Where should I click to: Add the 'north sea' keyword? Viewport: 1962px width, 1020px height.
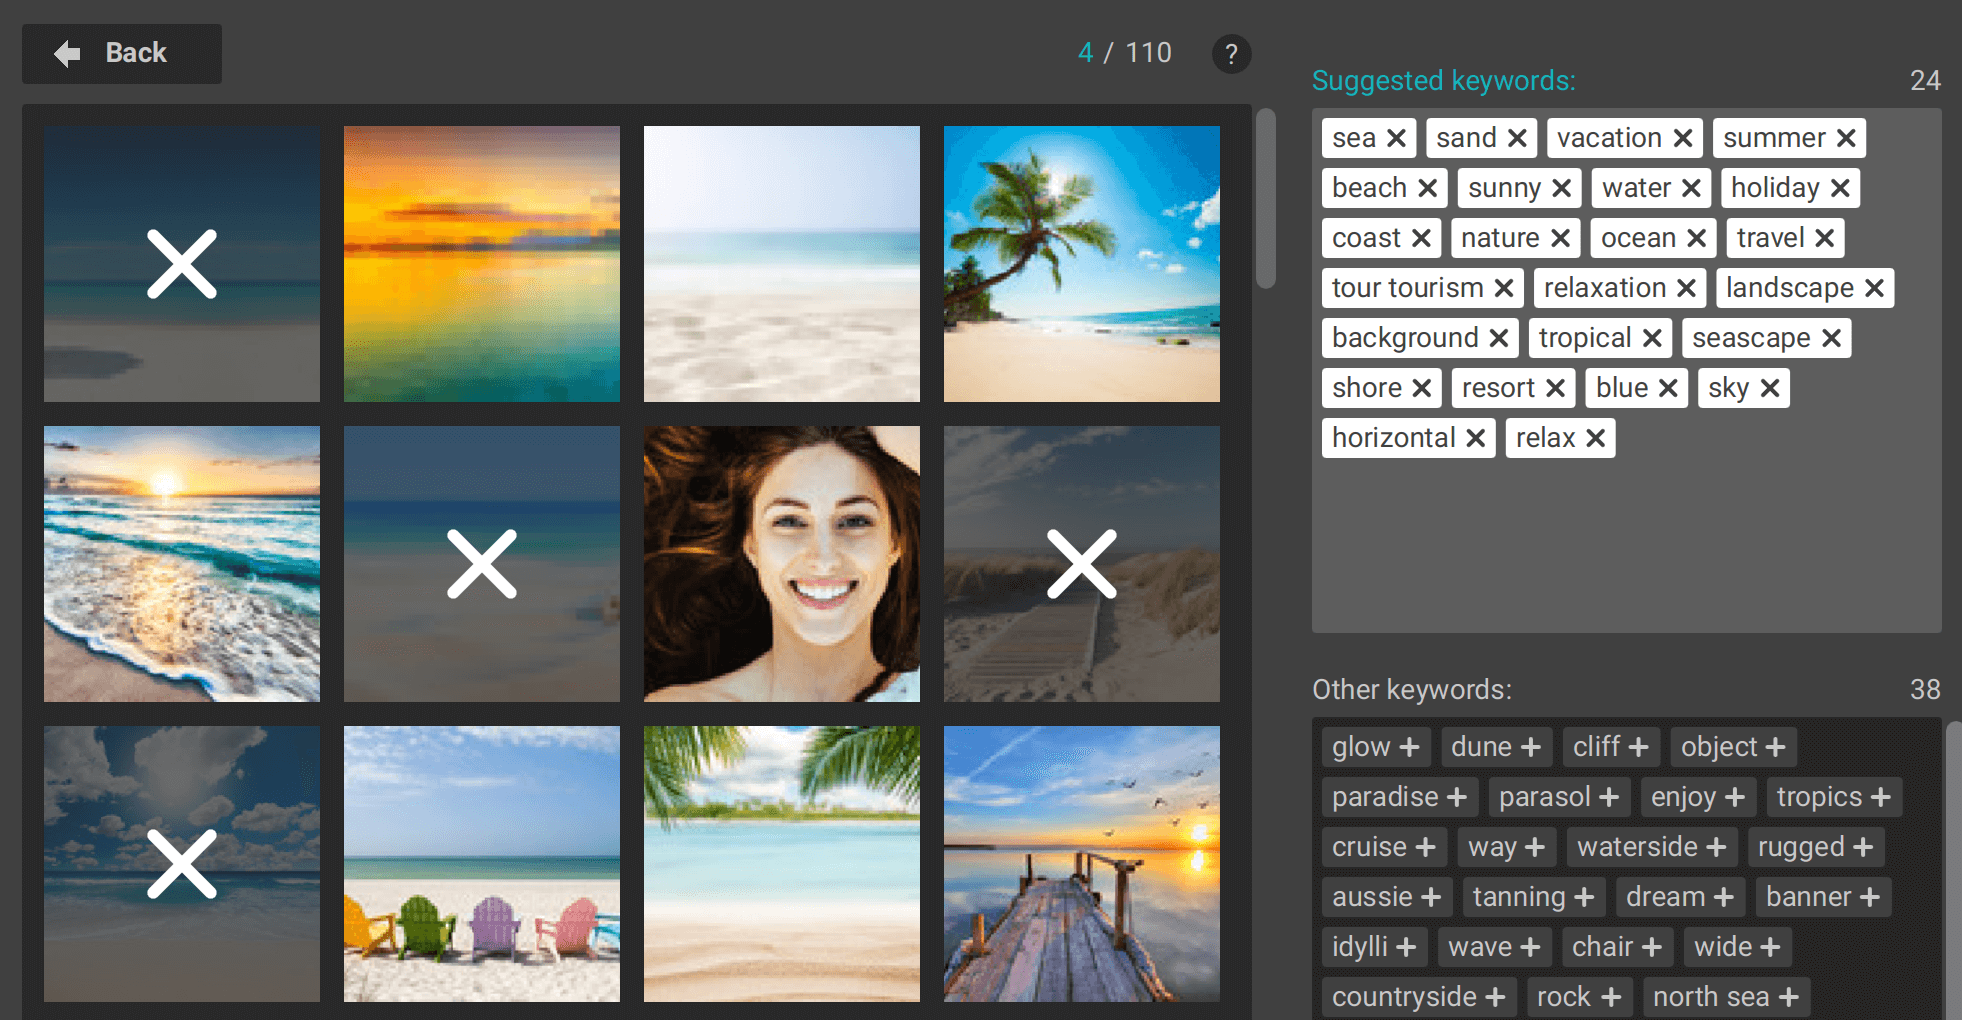[x=1789, y=997]
